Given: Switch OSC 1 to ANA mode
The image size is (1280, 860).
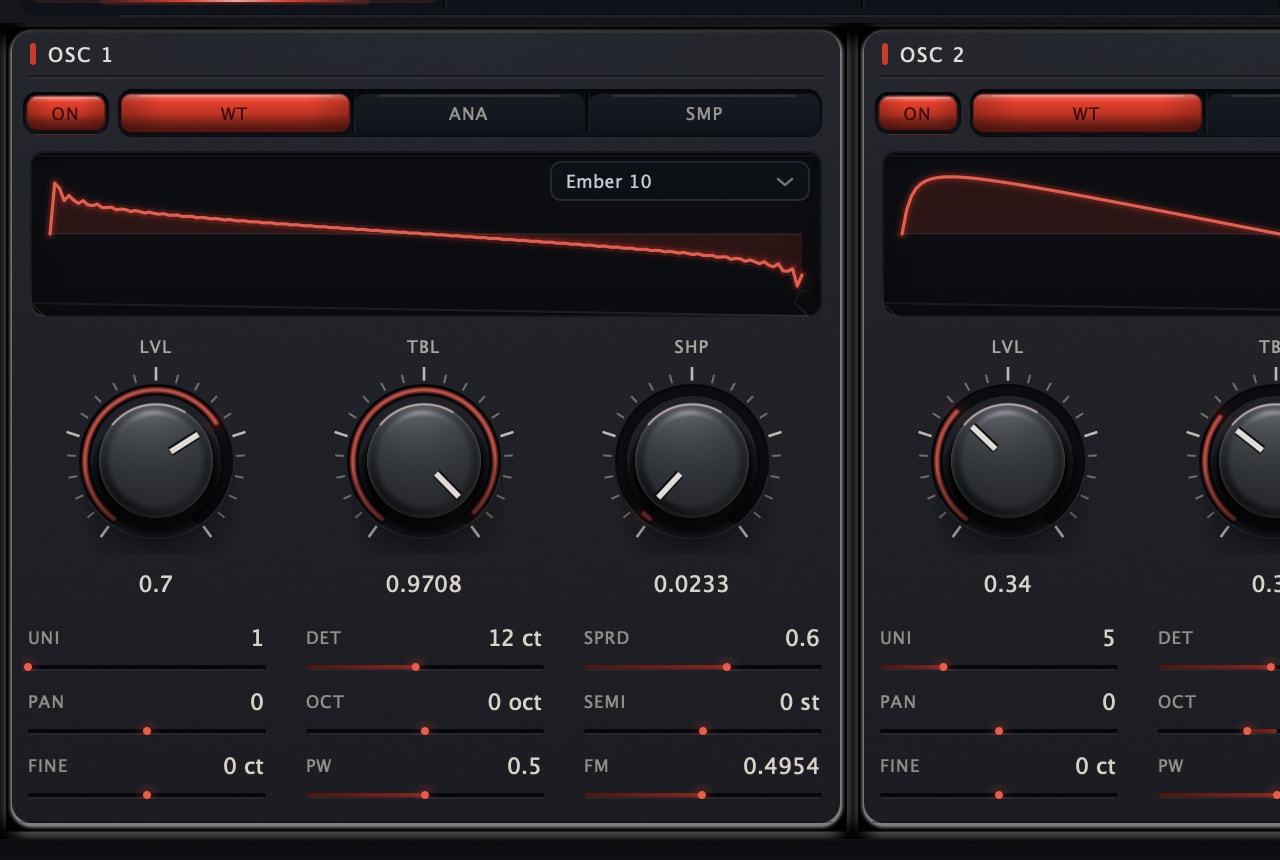Looking at the screenshot, I should pyautogui.click(x=468, y=114).
